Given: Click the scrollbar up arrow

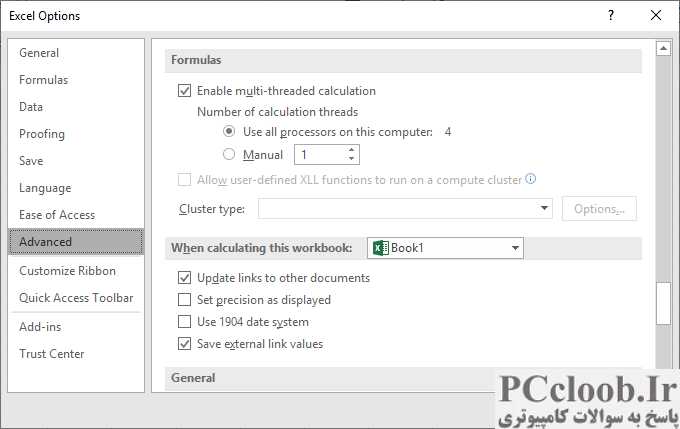Looking at the screenshot, I should click(663, 48).
